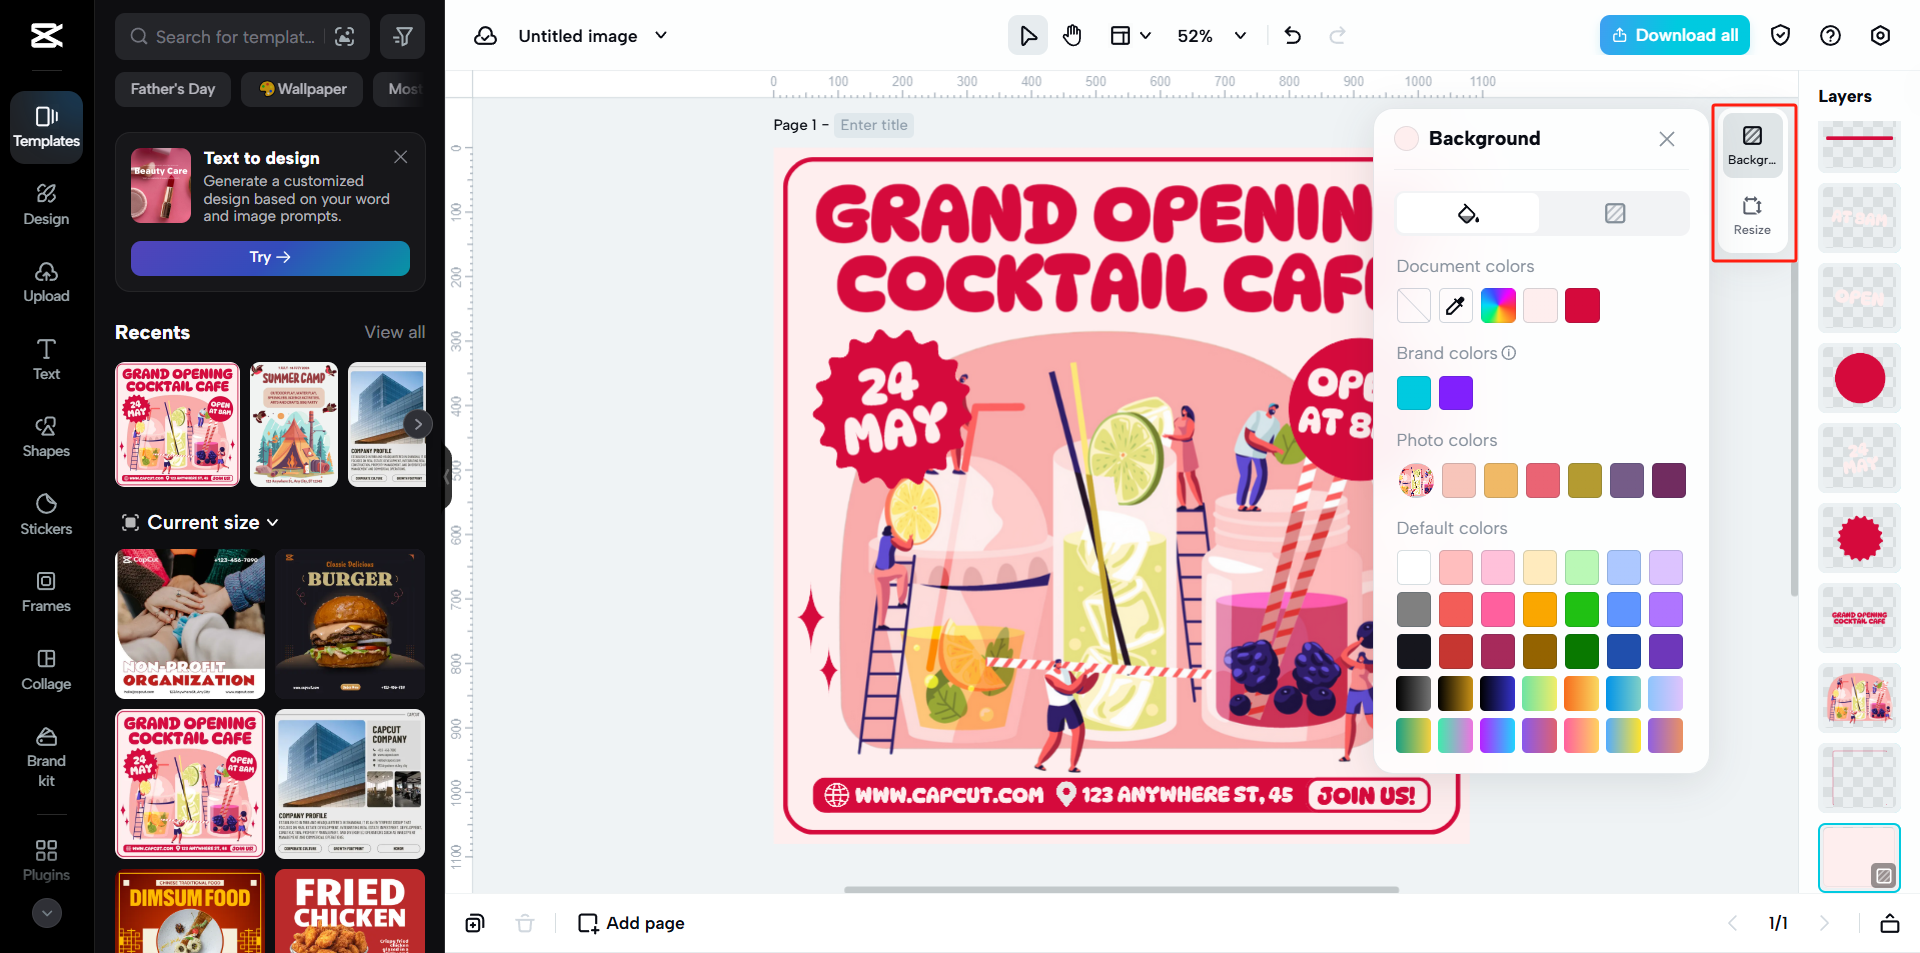
Task: Expand the Untitled image title dropdown
Action: click(x=660, y=35)
